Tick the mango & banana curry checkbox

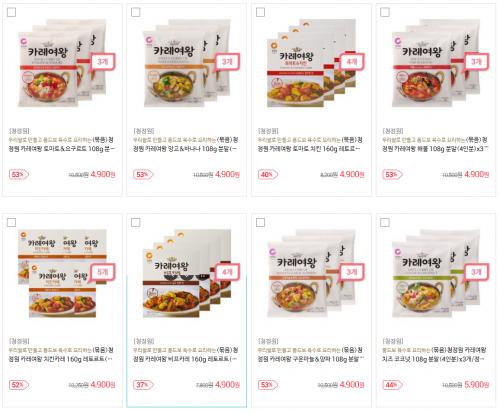click(x=136, y=12)
